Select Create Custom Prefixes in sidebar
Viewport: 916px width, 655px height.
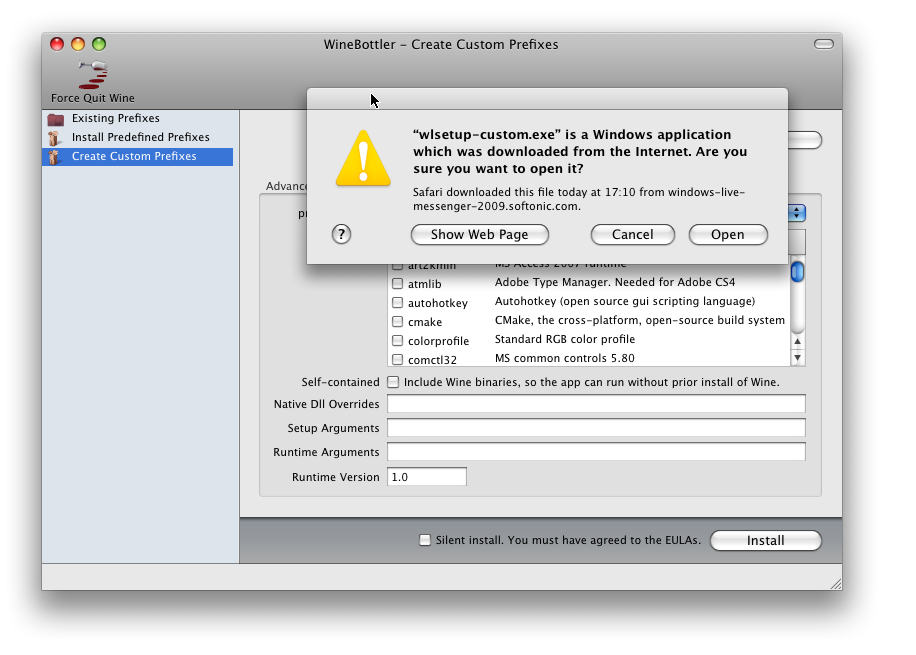(138, 157)
